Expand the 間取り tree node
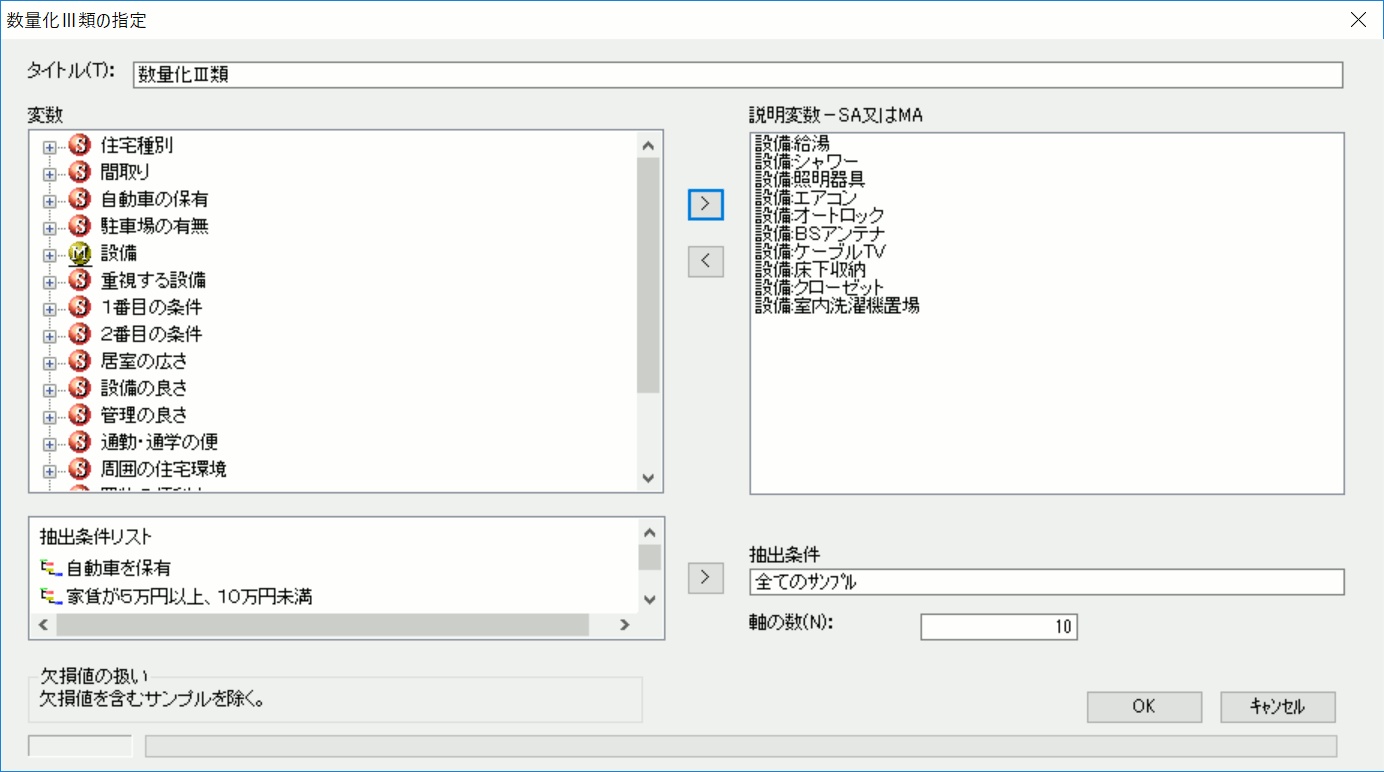Image resolution: width=1384 pixels, height=772 pixels. tap(50, 174)
